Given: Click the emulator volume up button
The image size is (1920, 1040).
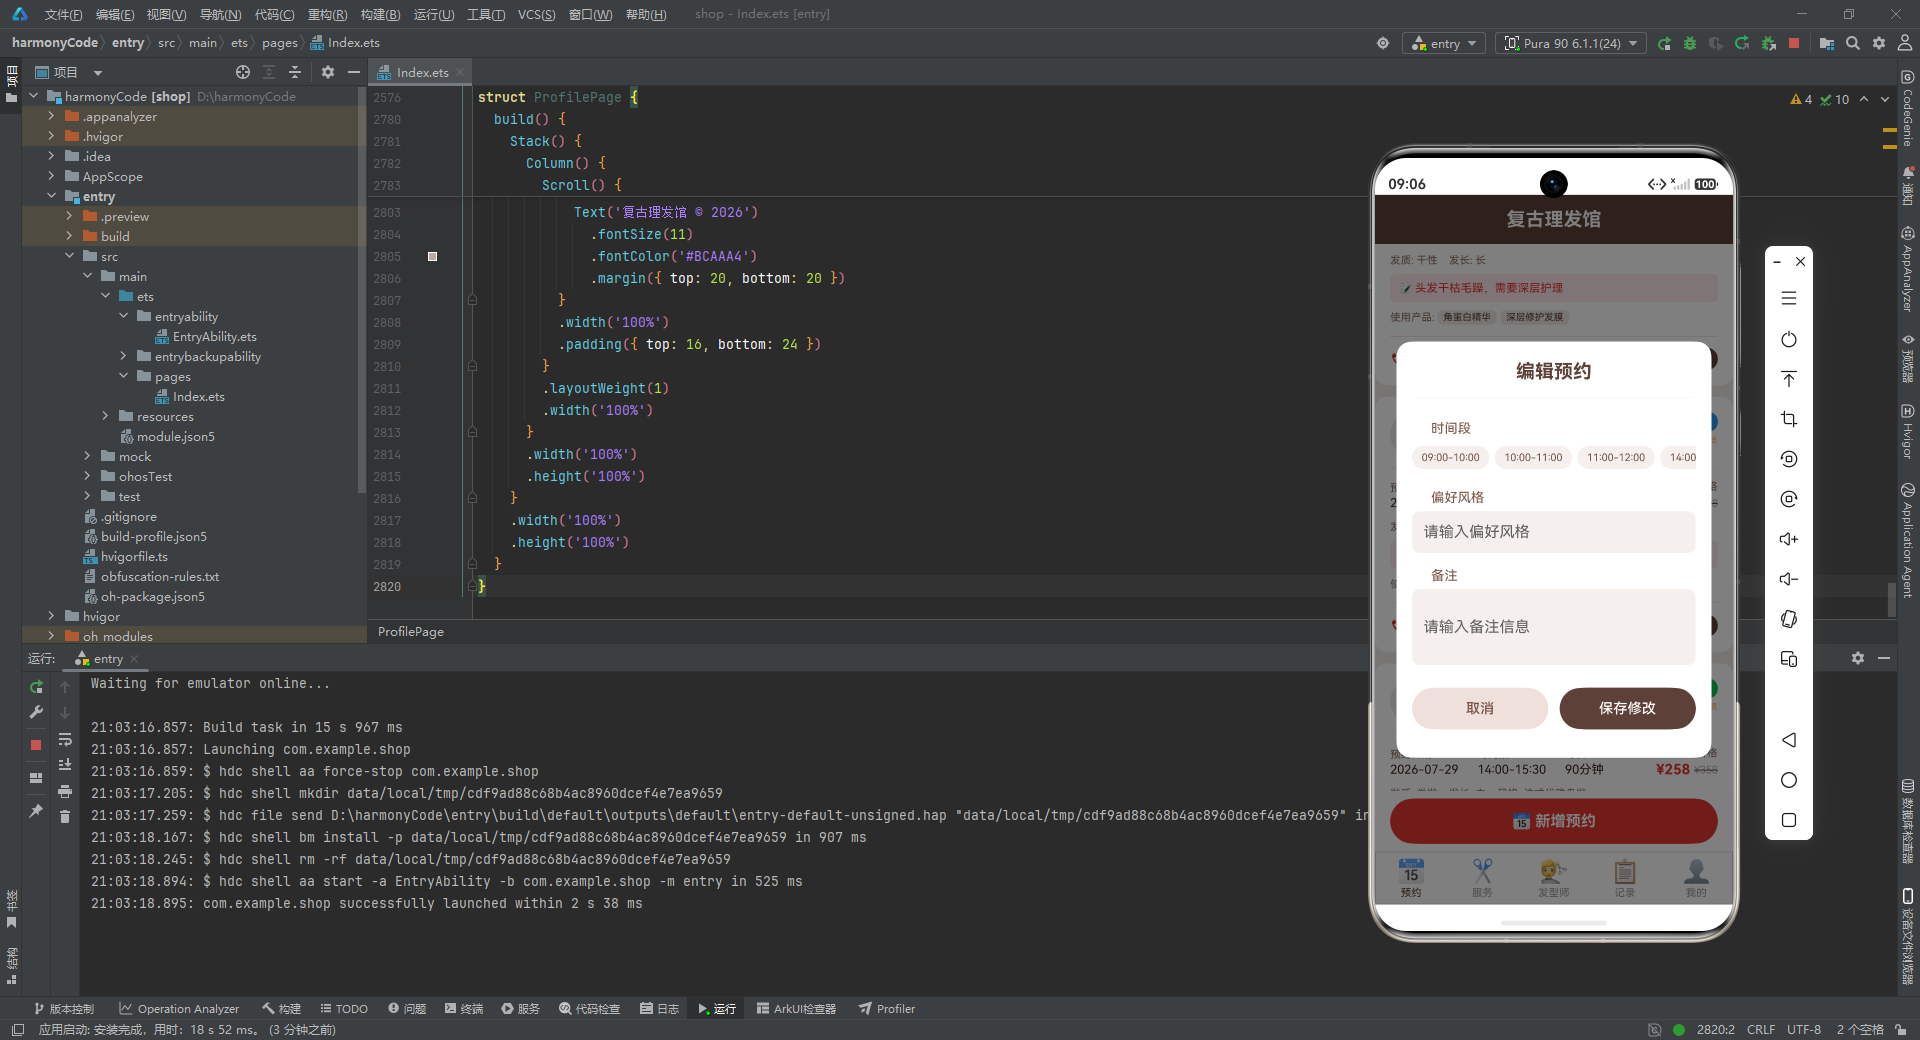Looking at the screenshot, I should point(1789,539).
